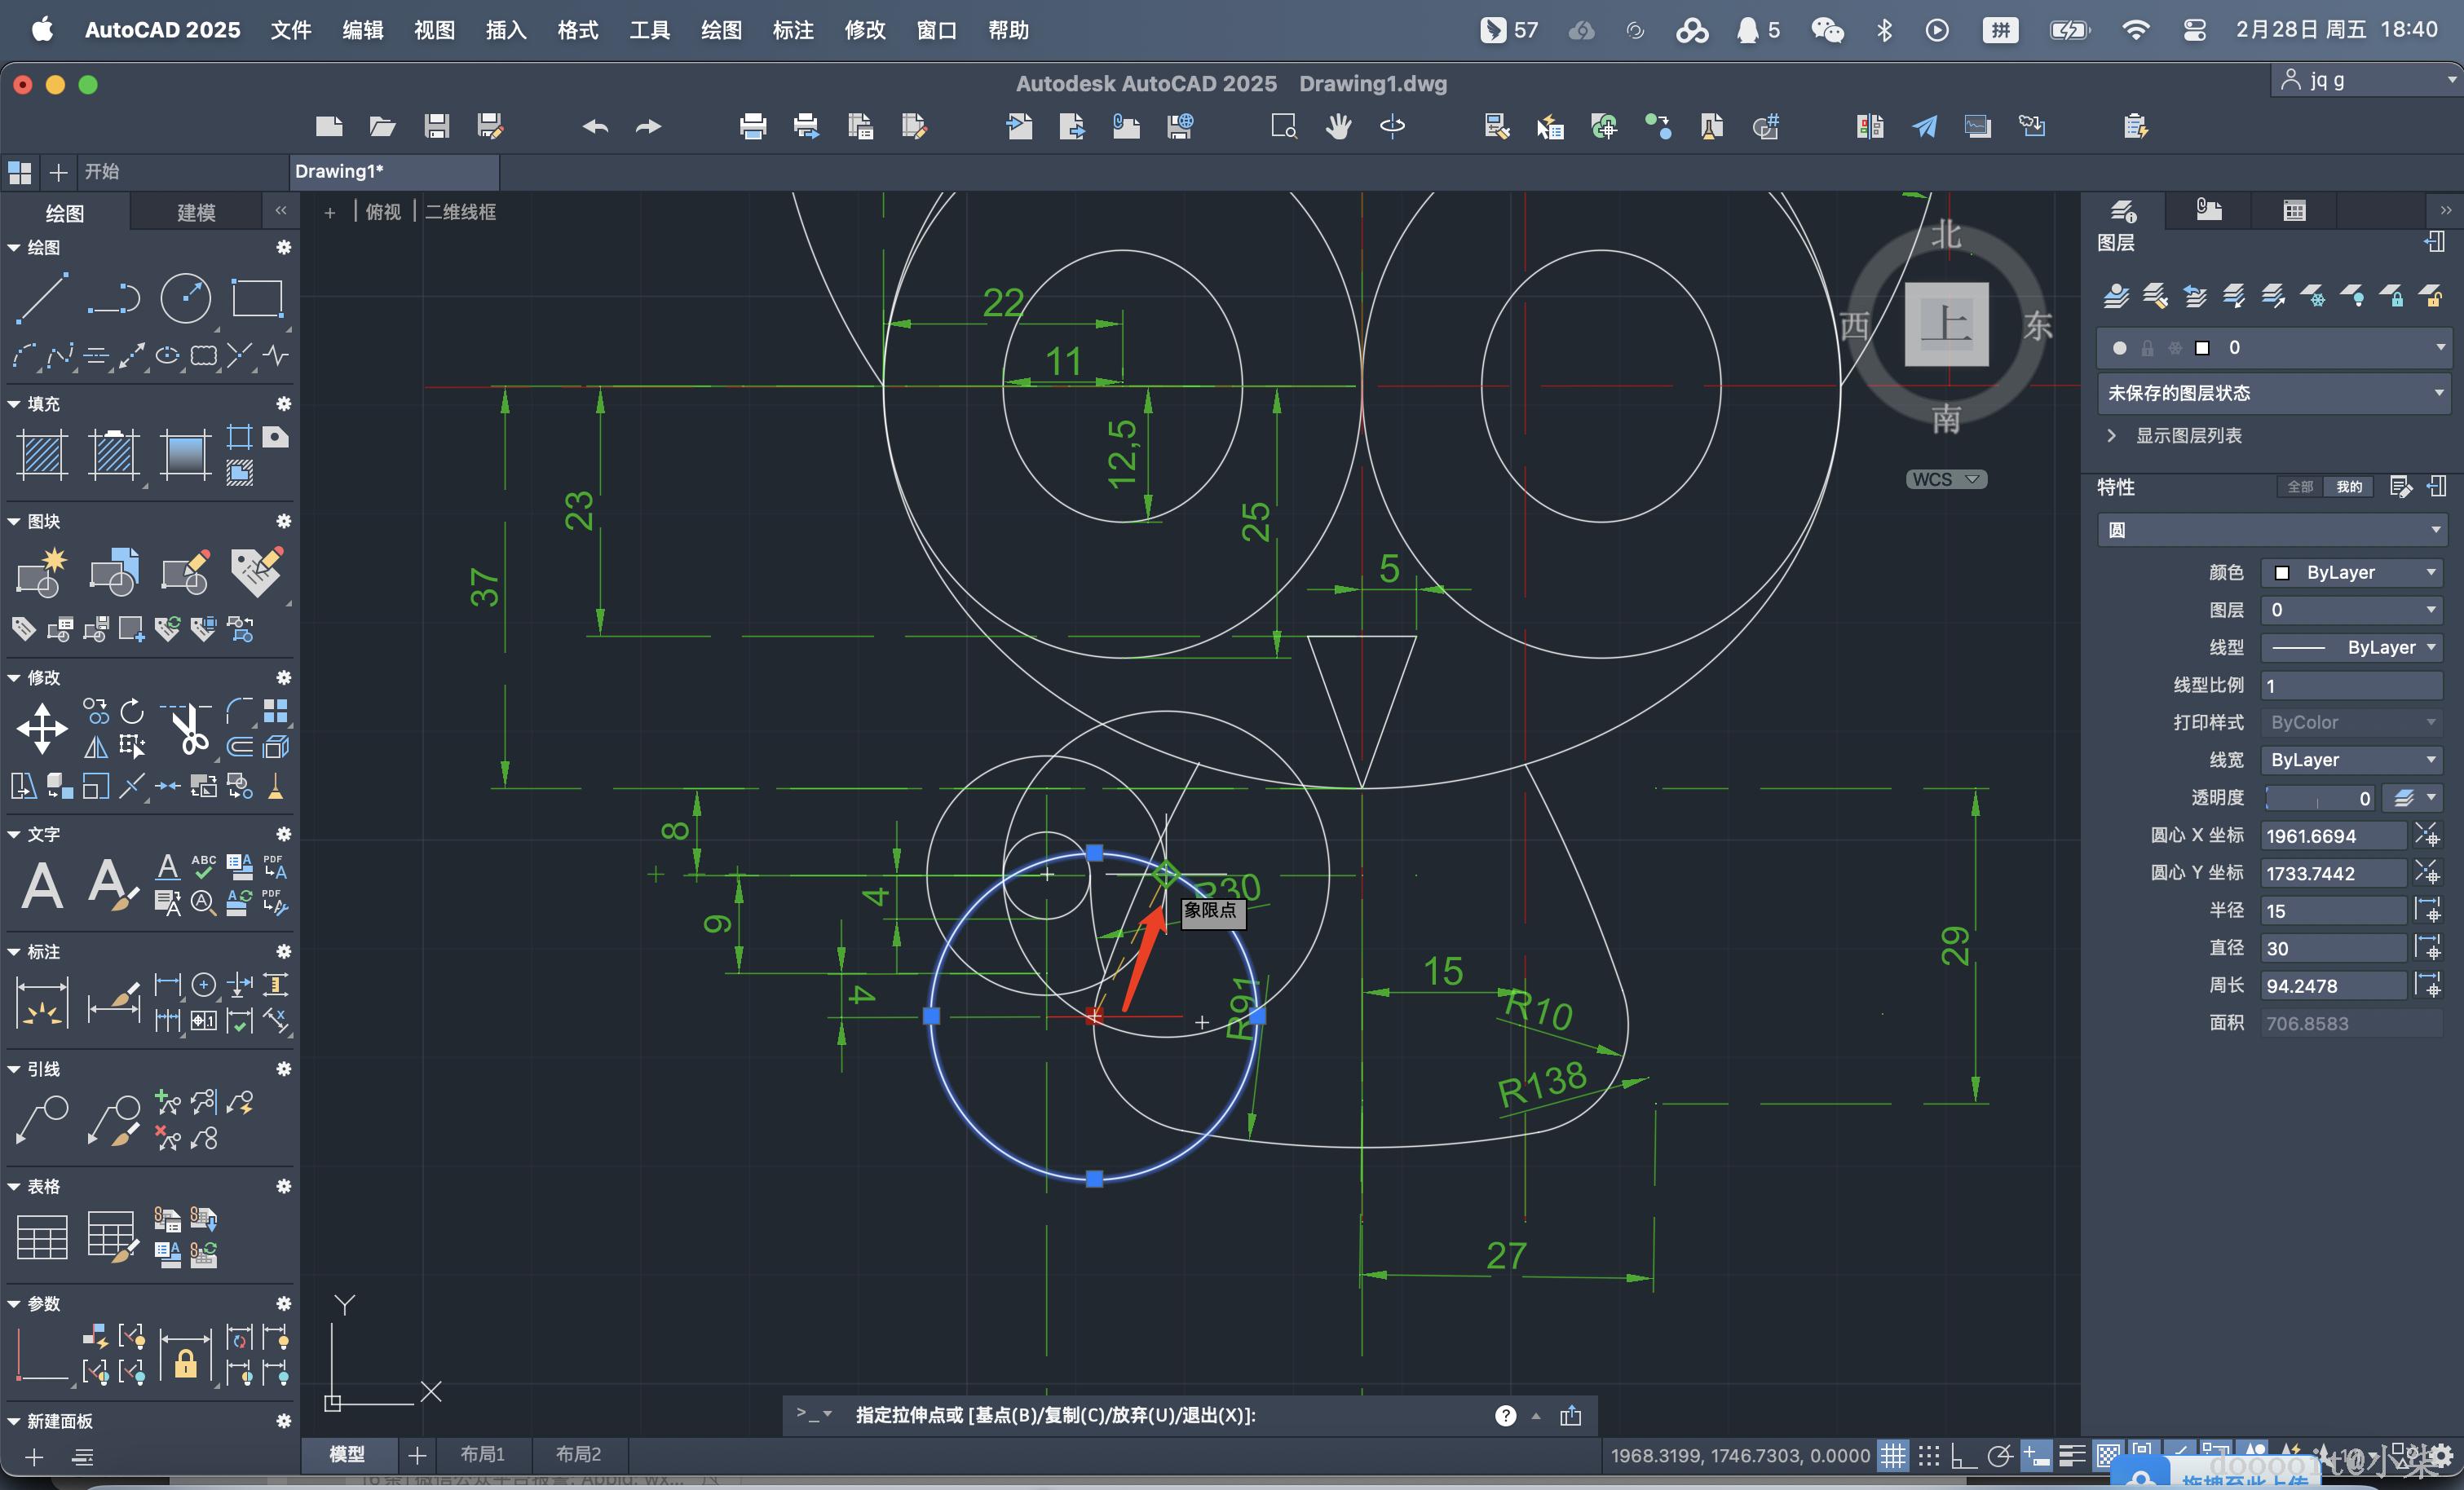Viewport: 2464px width, 1490px height.
Task: Click the 半径 radius input field
Action: point(2333,911)
